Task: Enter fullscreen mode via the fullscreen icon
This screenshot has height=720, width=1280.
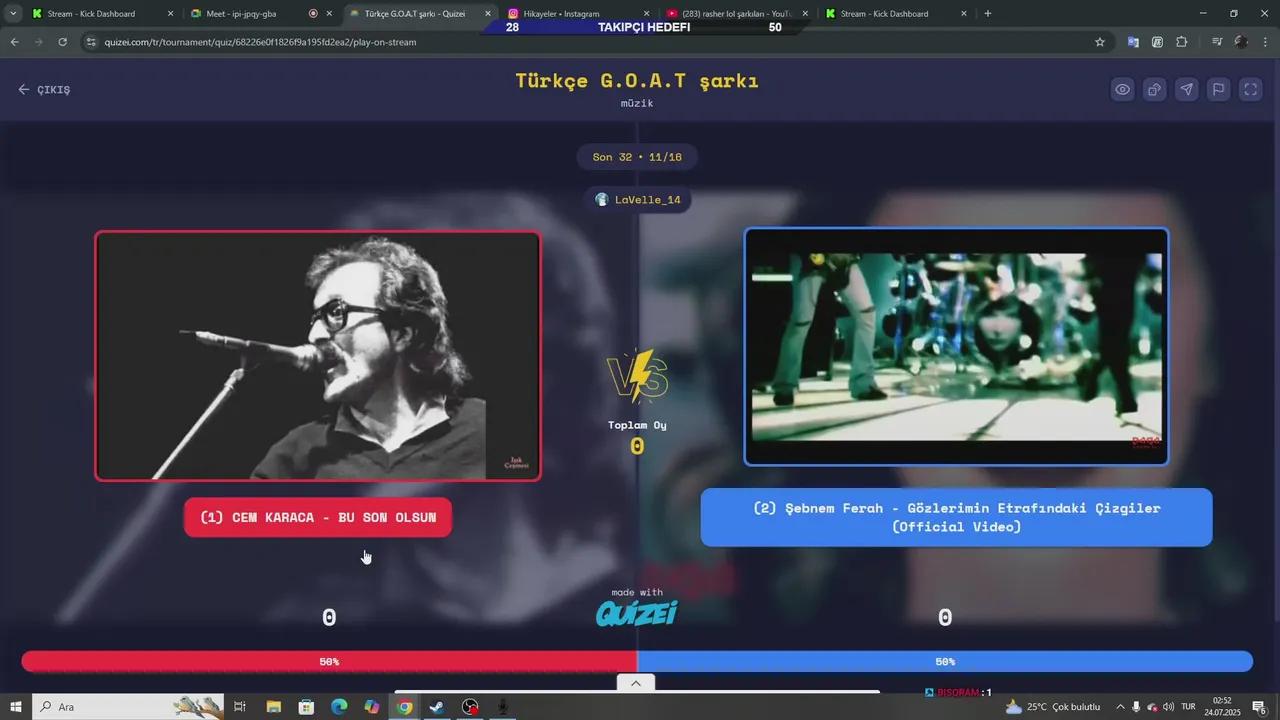Action: click(x=1250, y=89)
